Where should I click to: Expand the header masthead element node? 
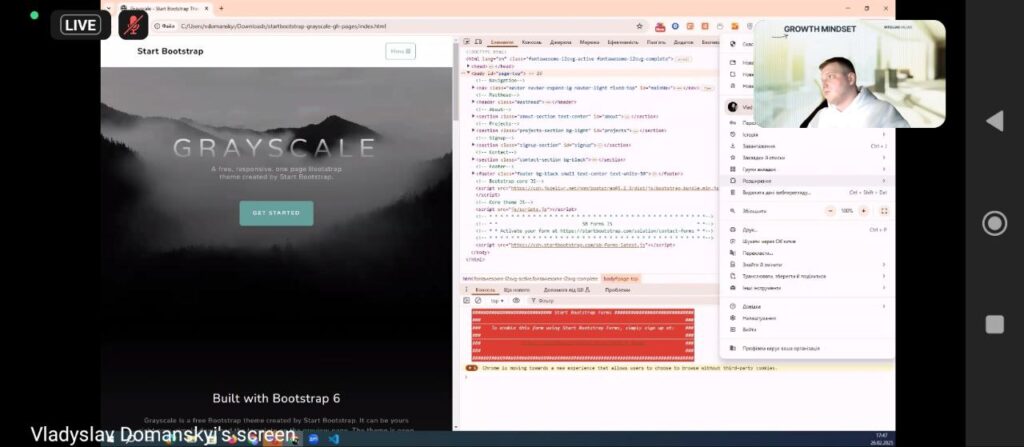[x=473, y=102]
